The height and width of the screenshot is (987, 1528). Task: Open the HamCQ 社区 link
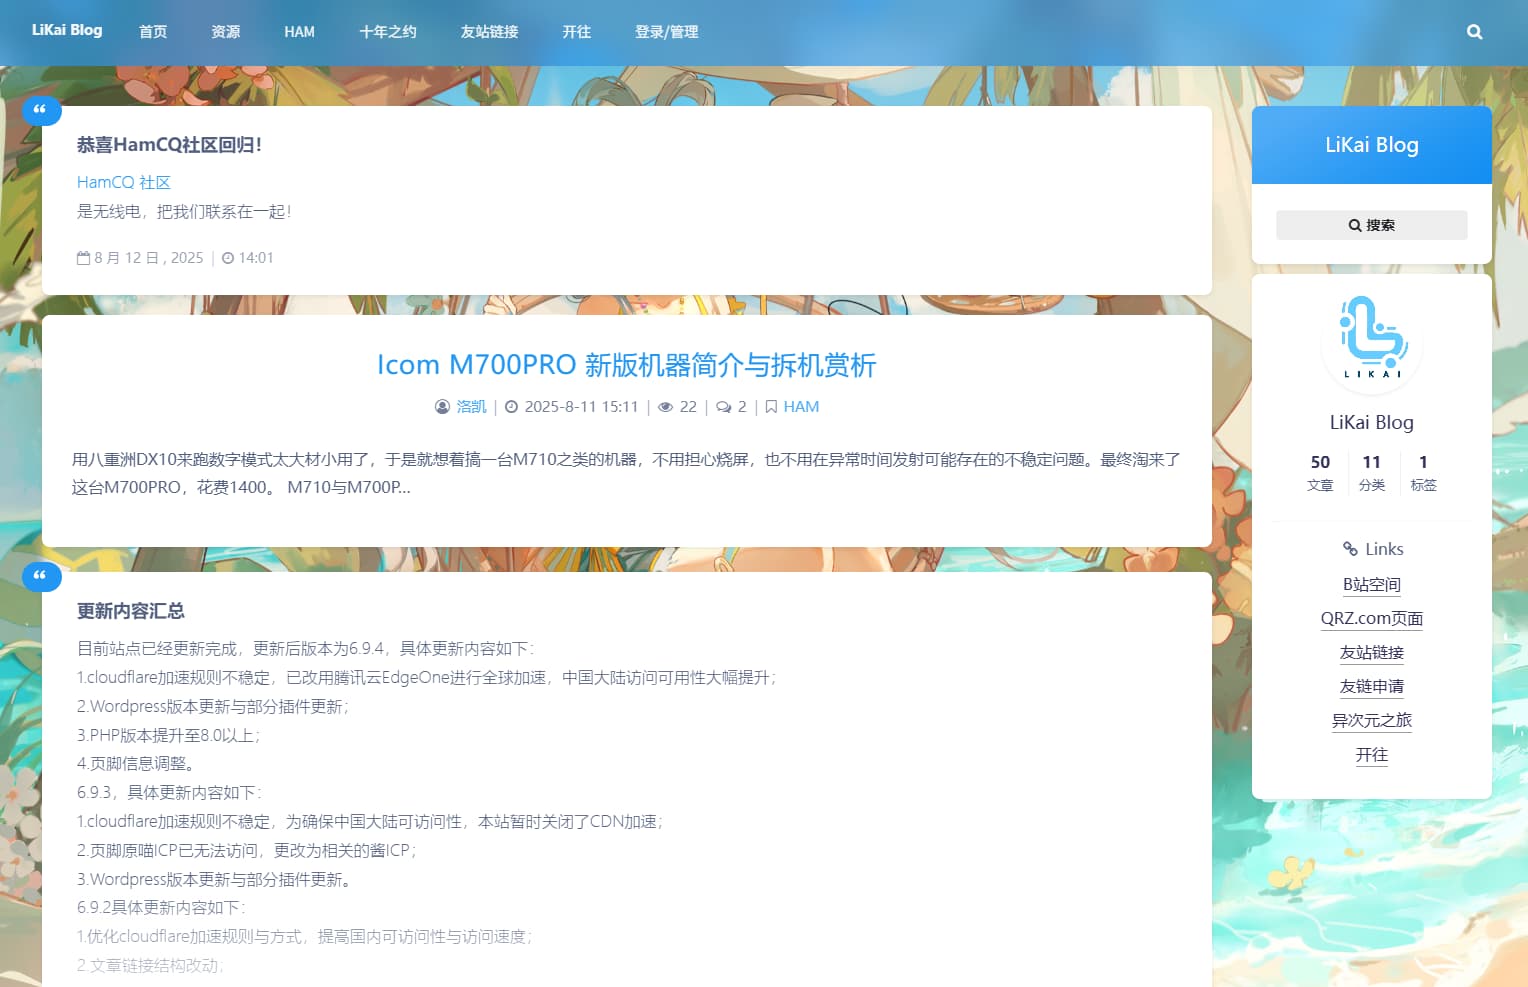(x=123, y=182)
